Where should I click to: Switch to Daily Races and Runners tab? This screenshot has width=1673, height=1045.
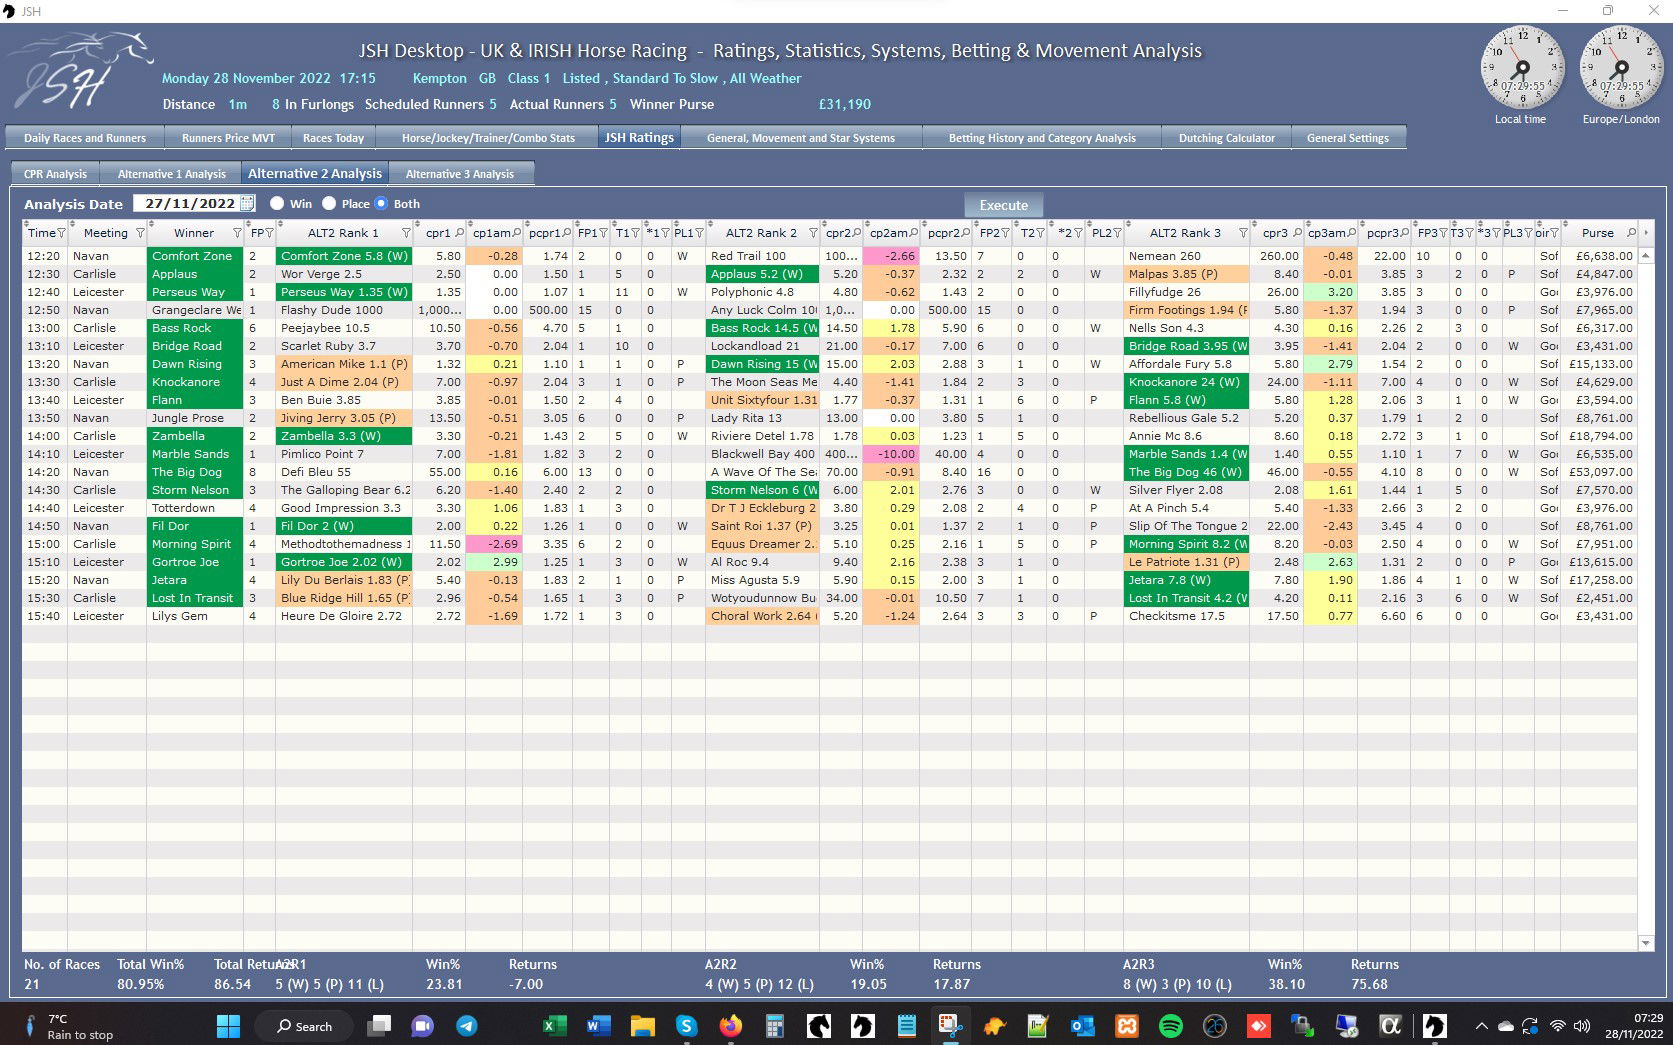tap(85, 138)
